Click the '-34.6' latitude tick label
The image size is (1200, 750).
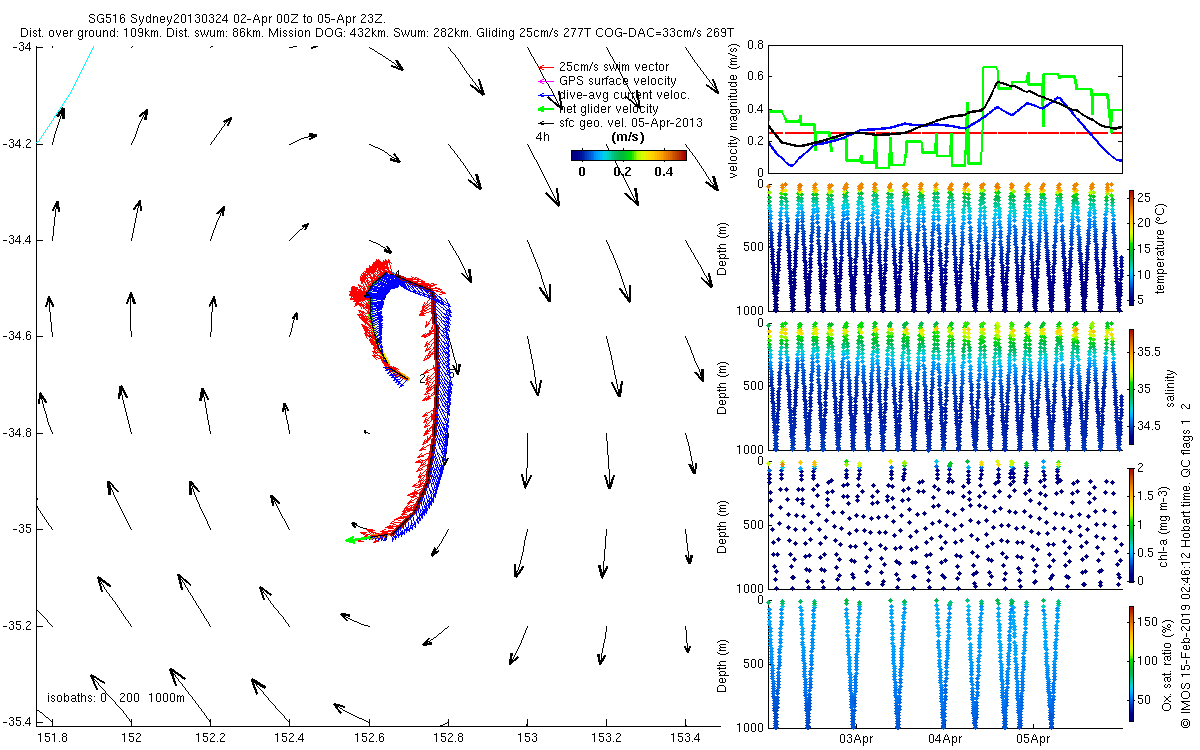click(x=17, y=336)
